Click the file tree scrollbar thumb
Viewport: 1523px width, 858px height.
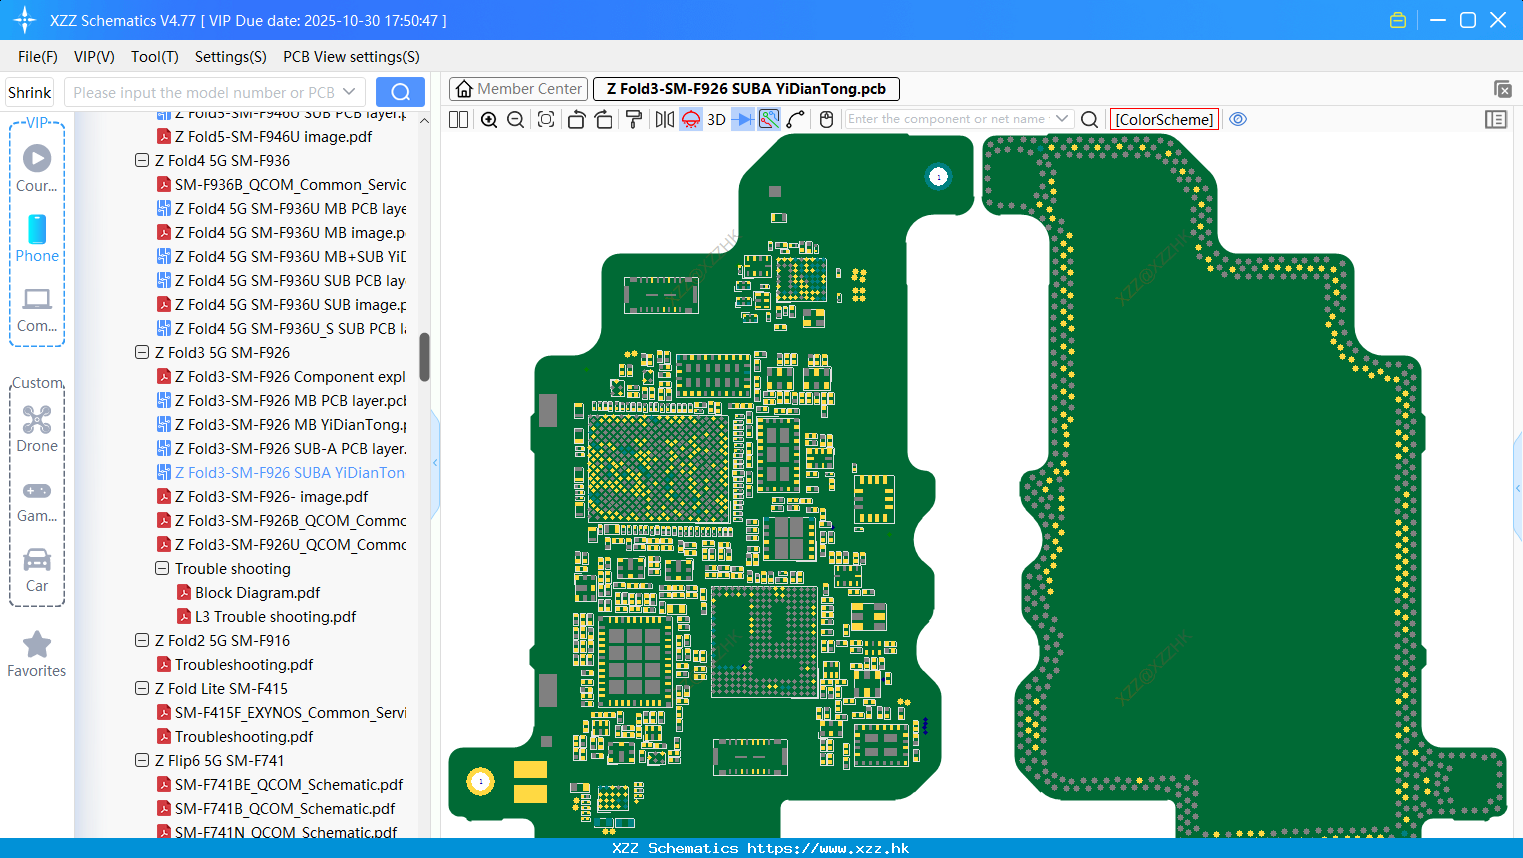[424, 357]
